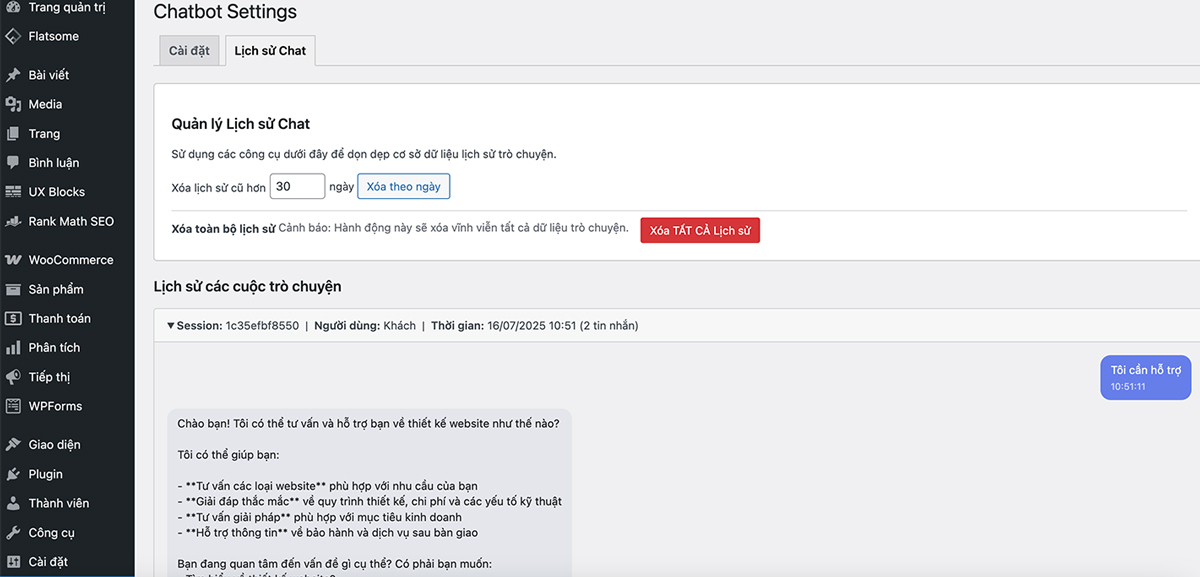Screen dimensions: 1200x577
Task: Collapse the Session 1c35efbf8550 triangle
Action: tap(171, 326)
